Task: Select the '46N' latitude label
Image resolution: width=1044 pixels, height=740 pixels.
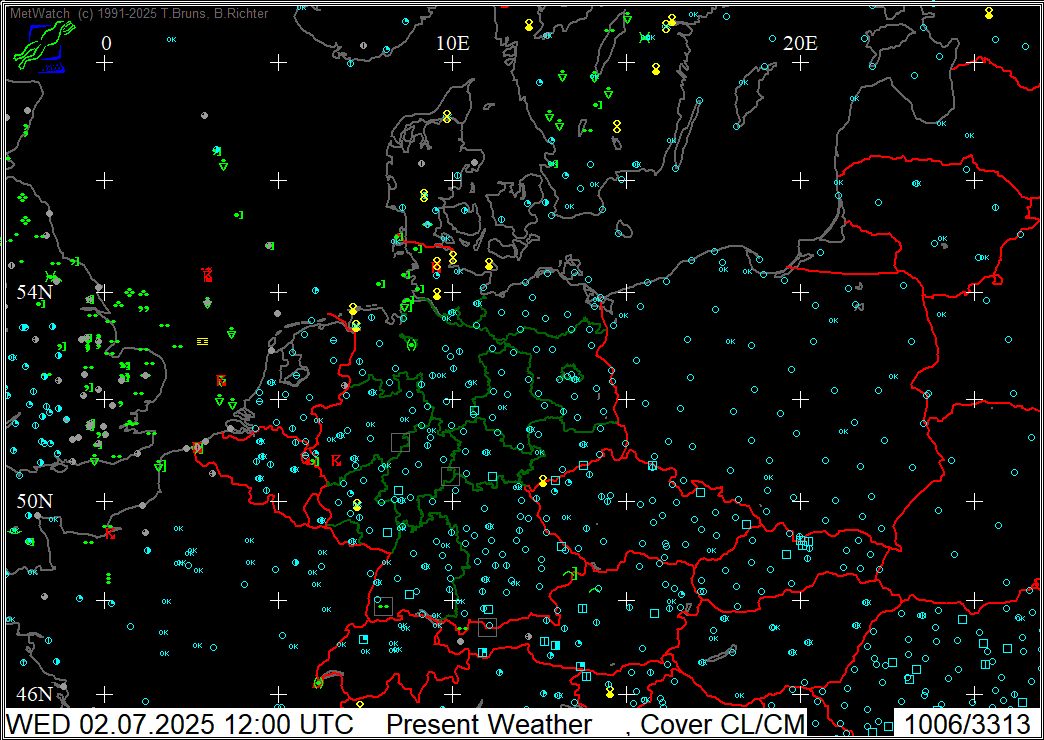Action: (35, 694)
